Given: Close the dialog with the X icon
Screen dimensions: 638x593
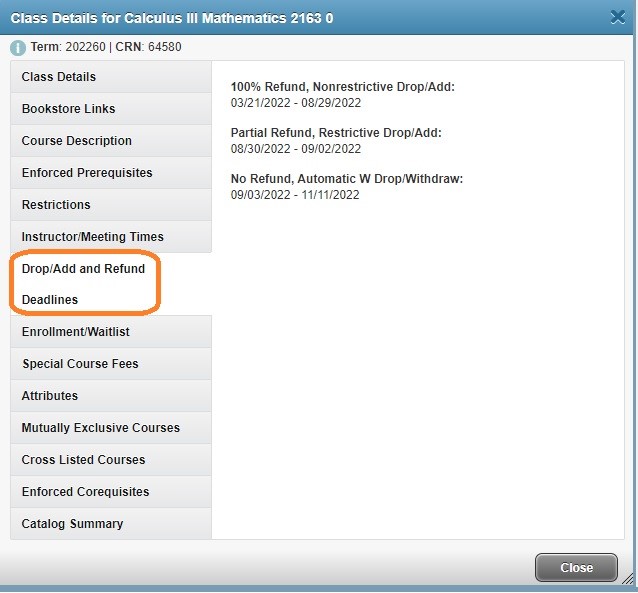Looking at the screenshot, I should click(x=618, y=16).
